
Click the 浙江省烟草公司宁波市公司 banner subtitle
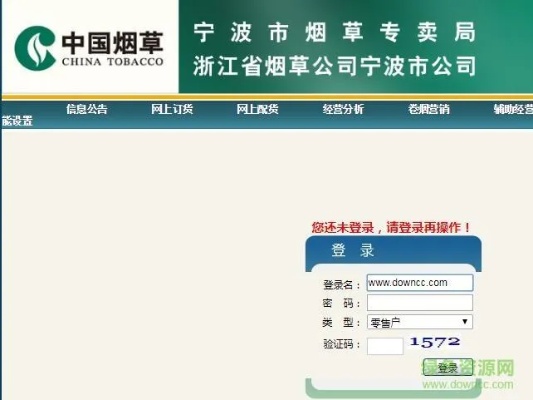click(334, 66)
